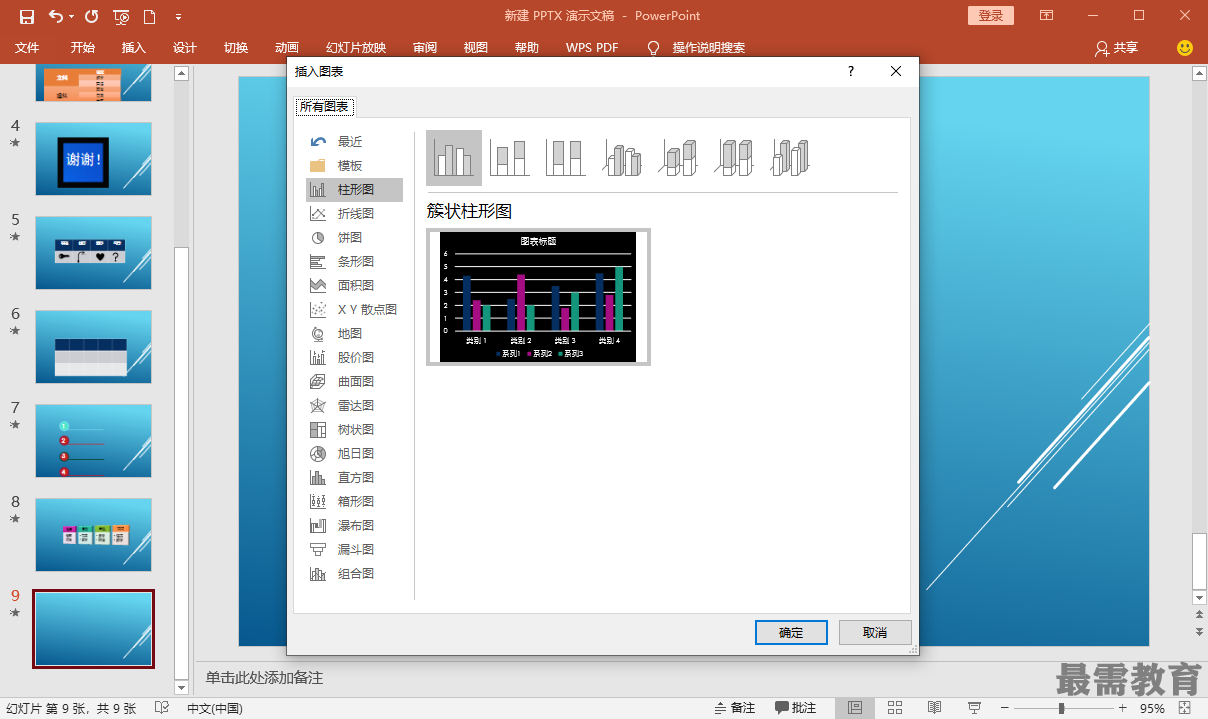Viewport: 1208px width, 719px height.
Task: Confirm the chart with 确定 button
Action: (791, 633)
